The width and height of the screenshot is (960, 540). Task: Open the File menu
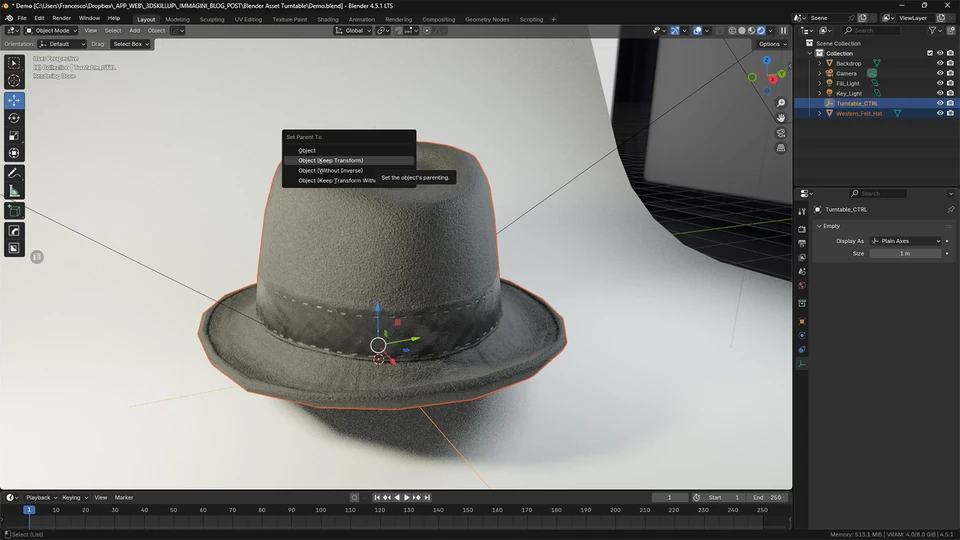click(x=22, y=18)
